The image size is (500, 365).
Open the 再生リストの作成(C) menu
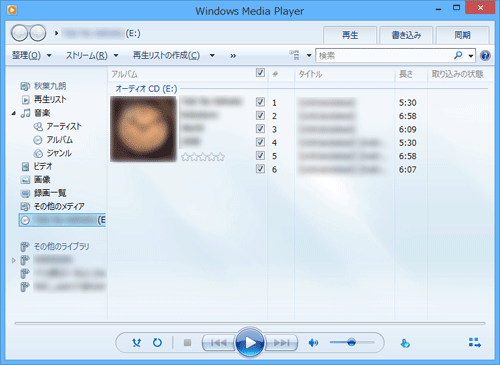coord(166,55)
